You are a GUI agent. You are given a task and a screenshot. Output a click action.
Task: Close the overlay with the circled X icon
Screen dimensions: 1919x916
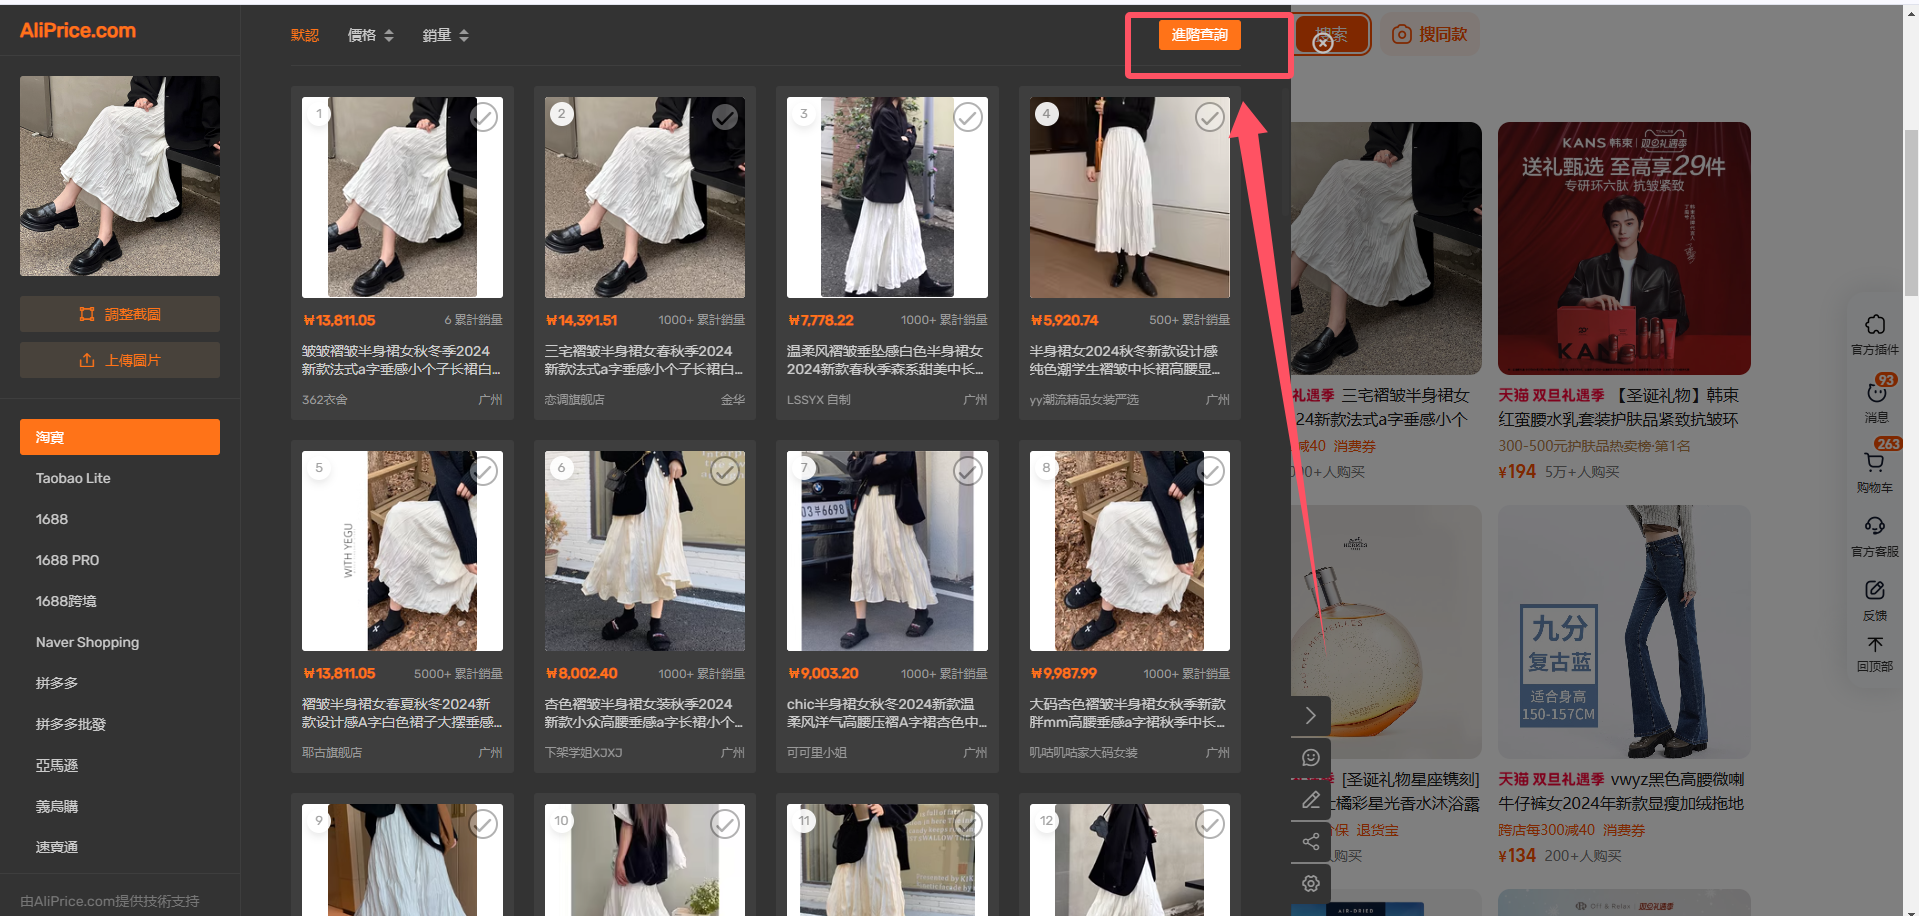click(x=1323, y=43)
